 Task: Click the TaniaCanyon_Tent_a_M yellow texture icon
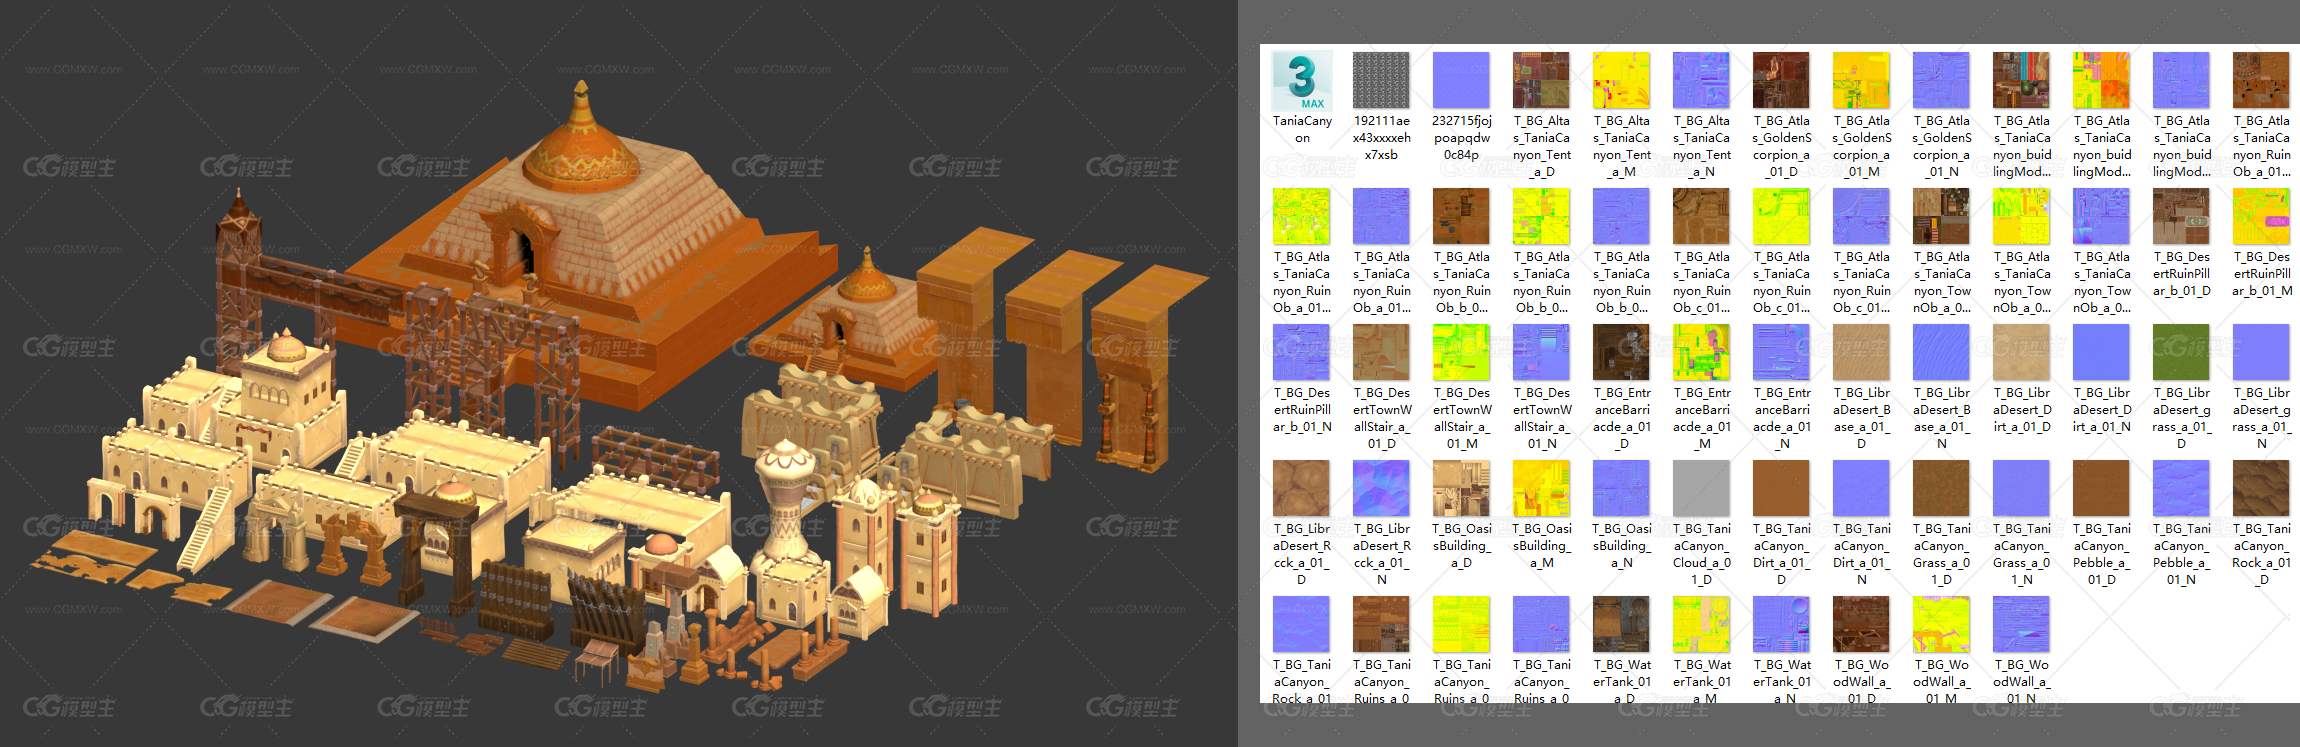(x=1621, y=81)
